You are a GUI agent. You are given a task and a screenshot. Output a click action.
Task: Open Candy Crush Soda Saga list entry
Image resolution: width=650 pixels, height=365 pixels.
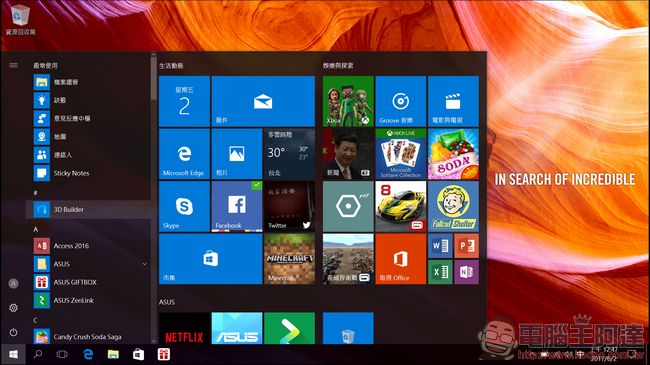click(x=89, y=336)
